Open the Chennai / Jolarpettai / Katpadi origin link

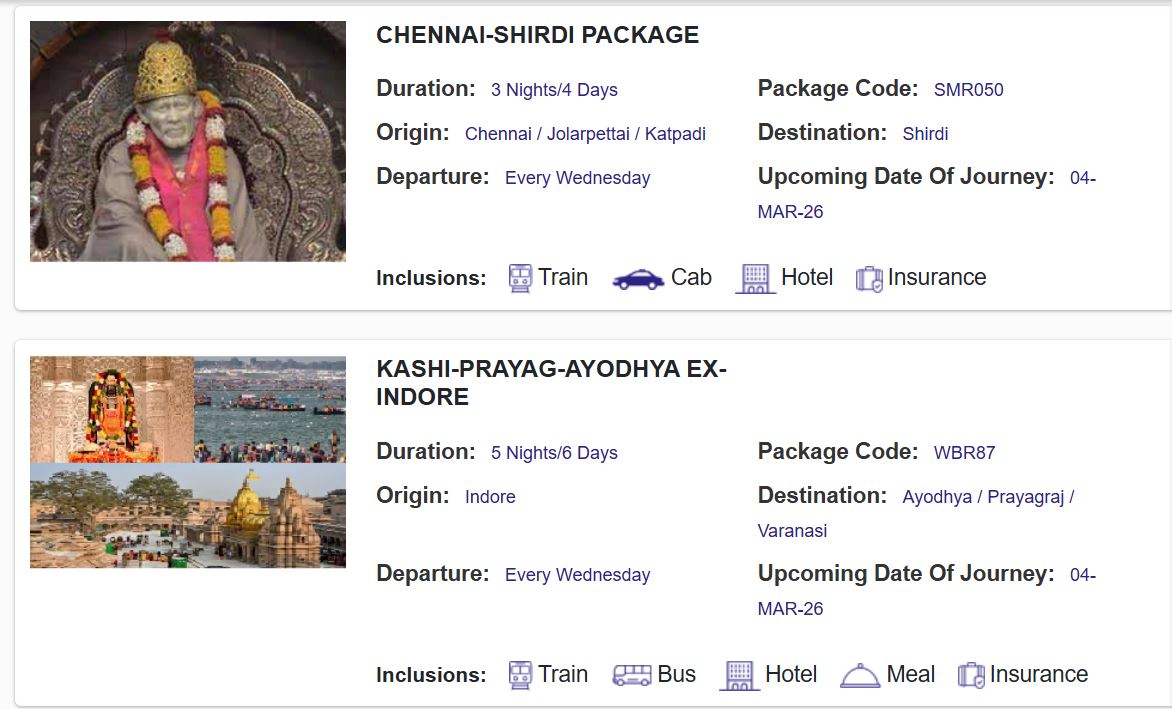click(585, 133)
